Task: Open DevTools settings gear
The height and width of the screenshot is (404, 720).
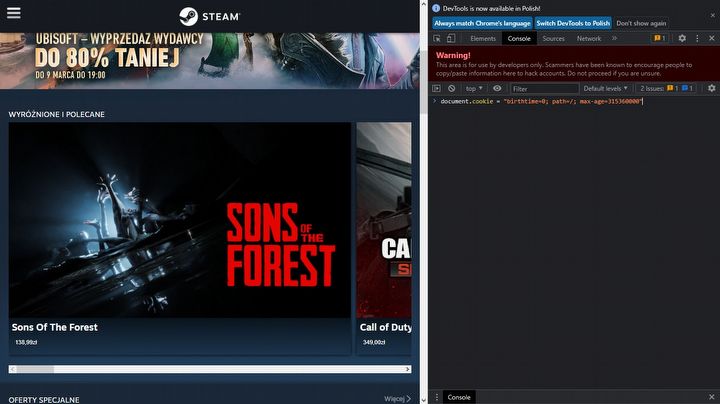Action: click(x=682, y=38)
